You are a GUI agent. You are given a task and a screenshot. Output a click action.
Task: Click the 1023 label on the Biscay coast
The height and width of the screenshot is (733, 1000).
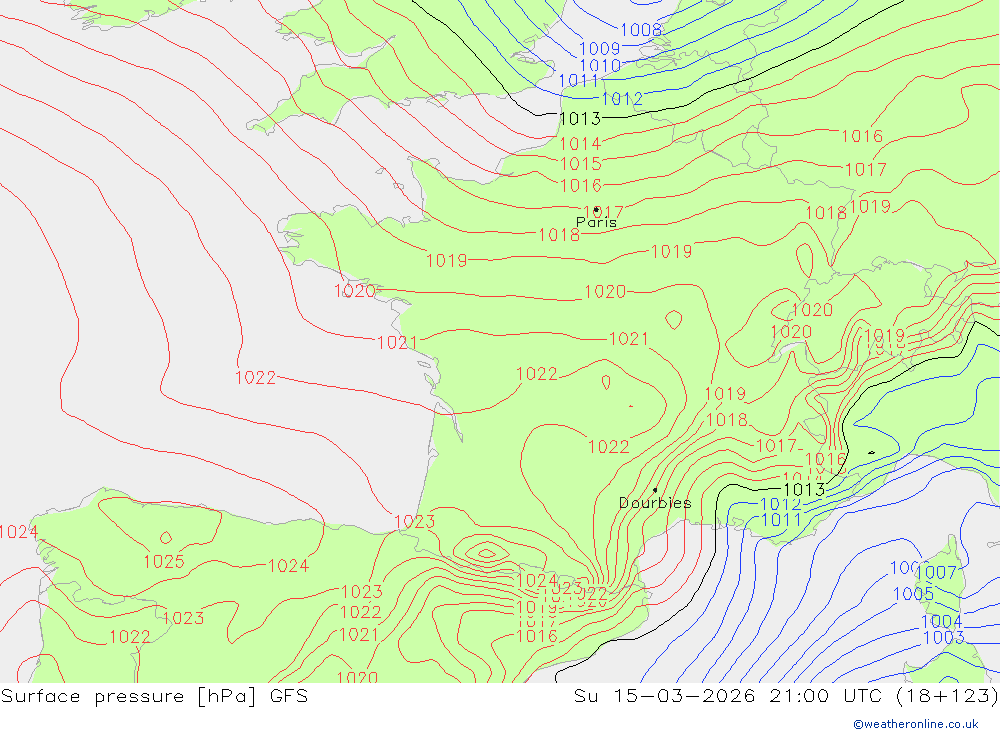(x=415, y=522)
